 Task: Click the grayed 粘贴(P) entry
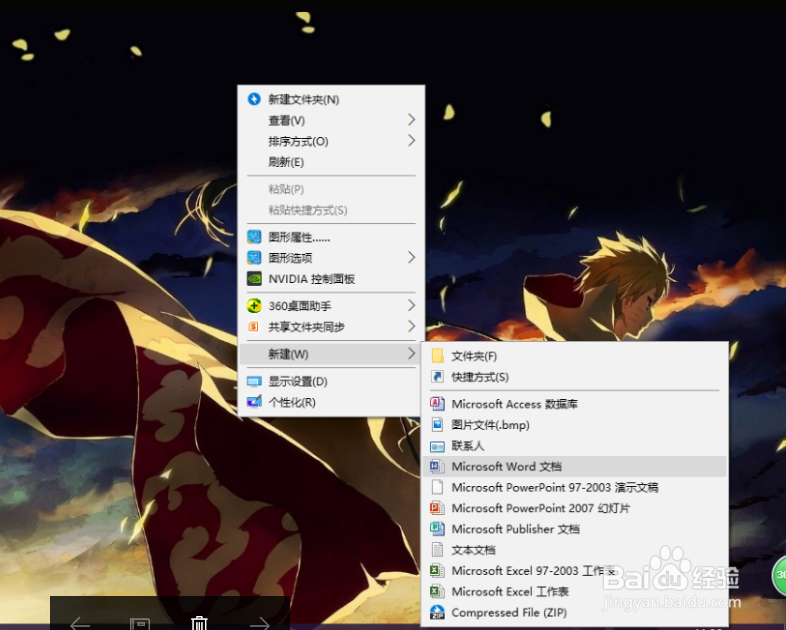(331, 189)
